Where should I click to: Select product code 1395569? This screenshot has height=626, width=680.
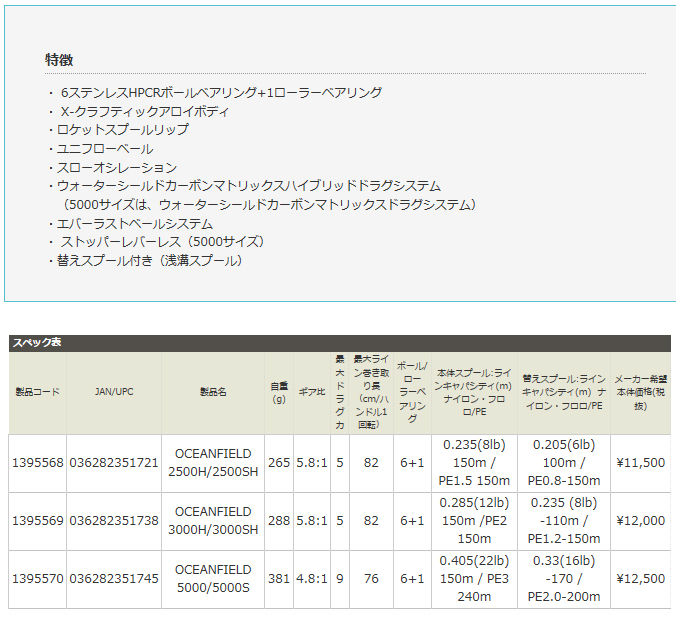[x=38, y=521]
